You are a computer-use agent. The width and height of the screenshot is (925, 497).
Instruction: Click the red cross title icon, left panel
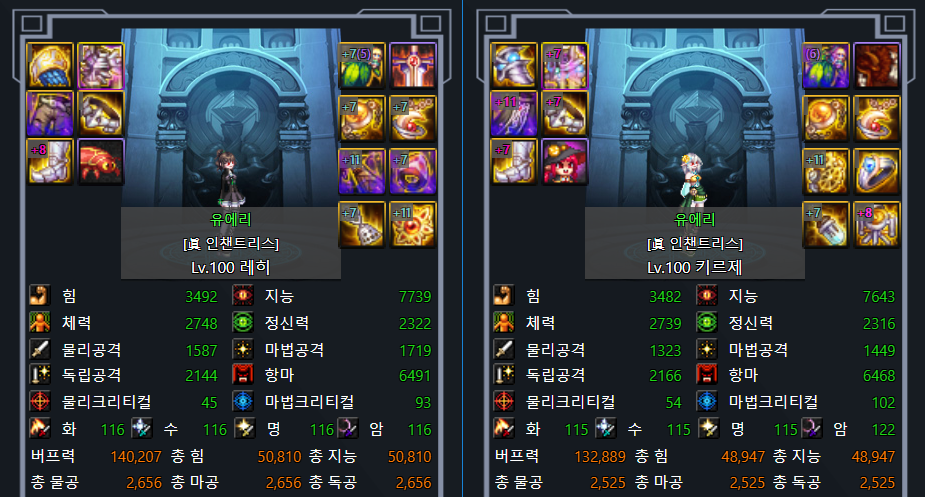pyautogui.click(x=413, y=66)
